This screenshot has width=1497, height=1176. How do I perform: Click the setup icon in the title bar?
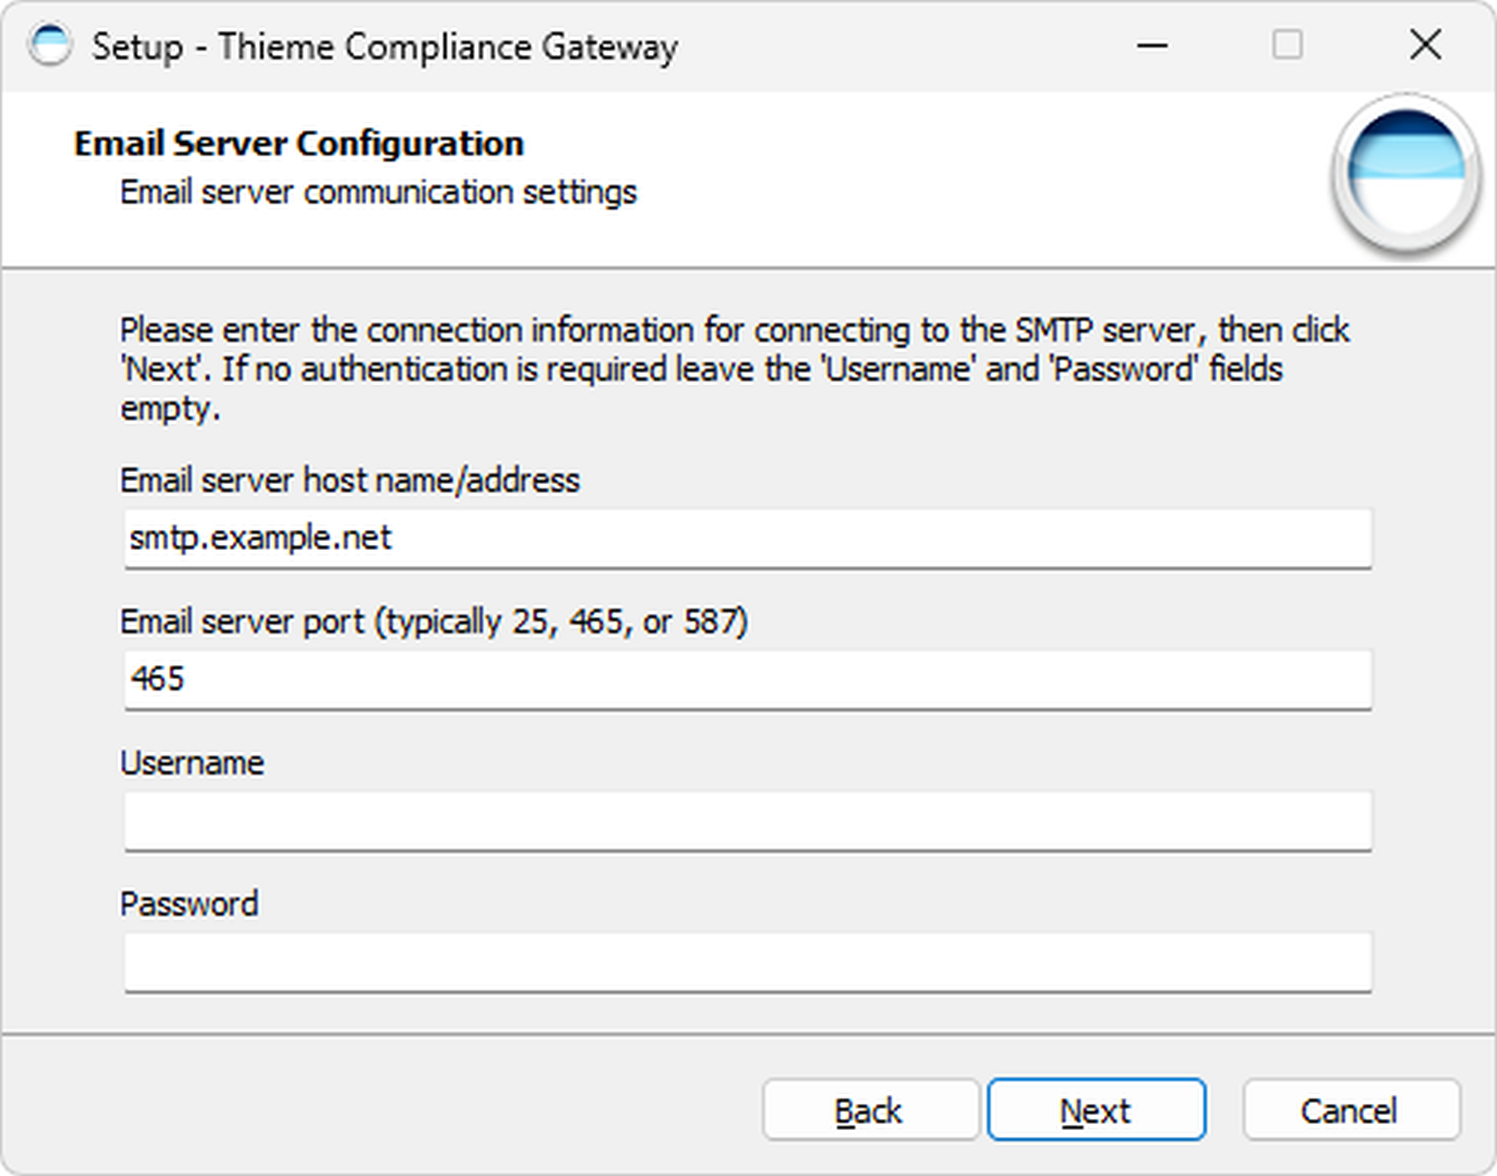click(50, 46)
